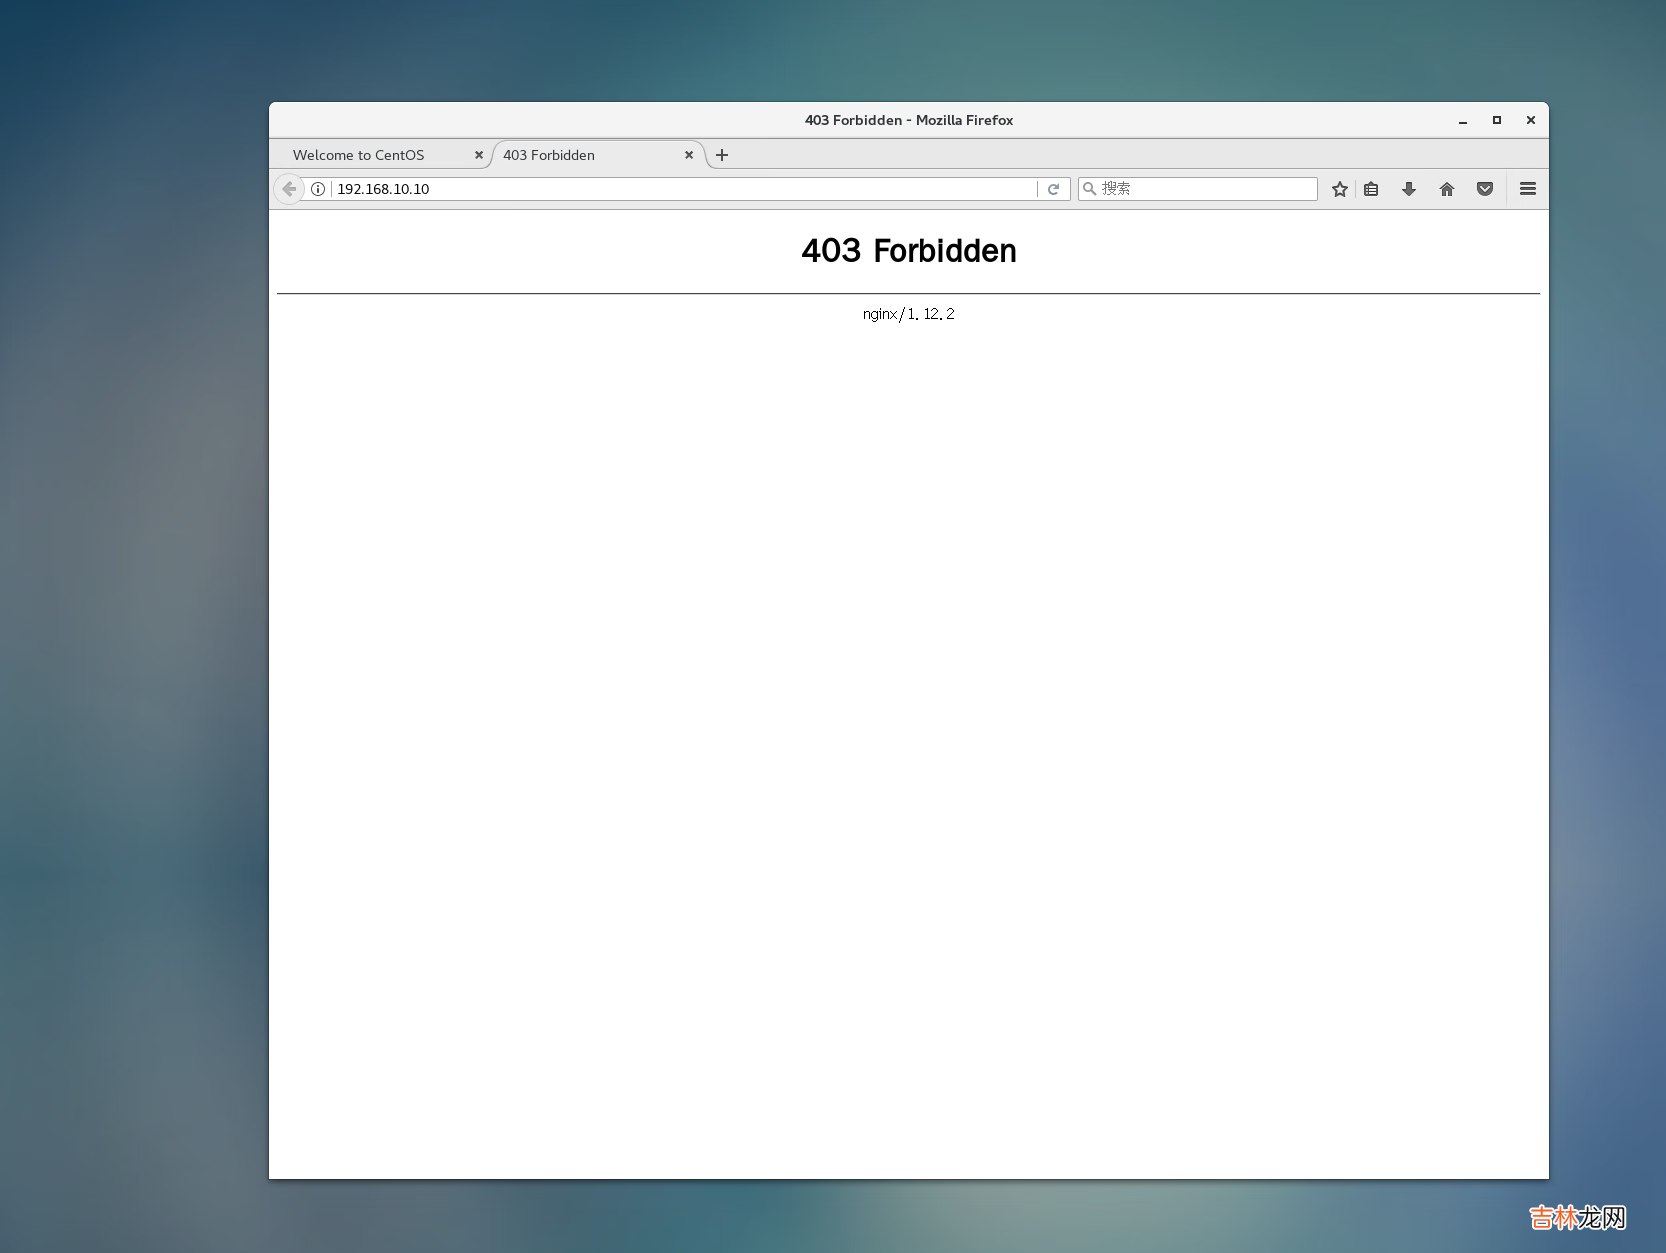This screenshot has width=1666, height=1253.
Task: Save page to Pocket icon
Action: point(1485,189)
